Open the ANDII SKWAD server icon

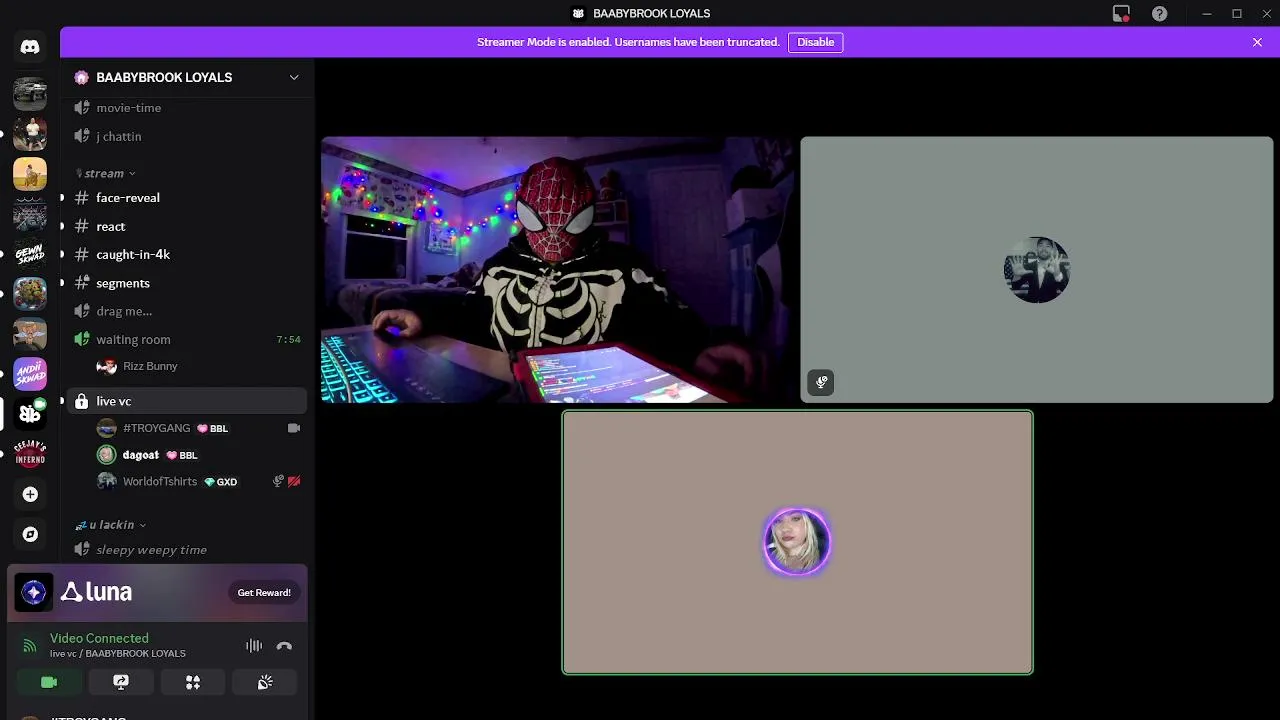point(30,374)
